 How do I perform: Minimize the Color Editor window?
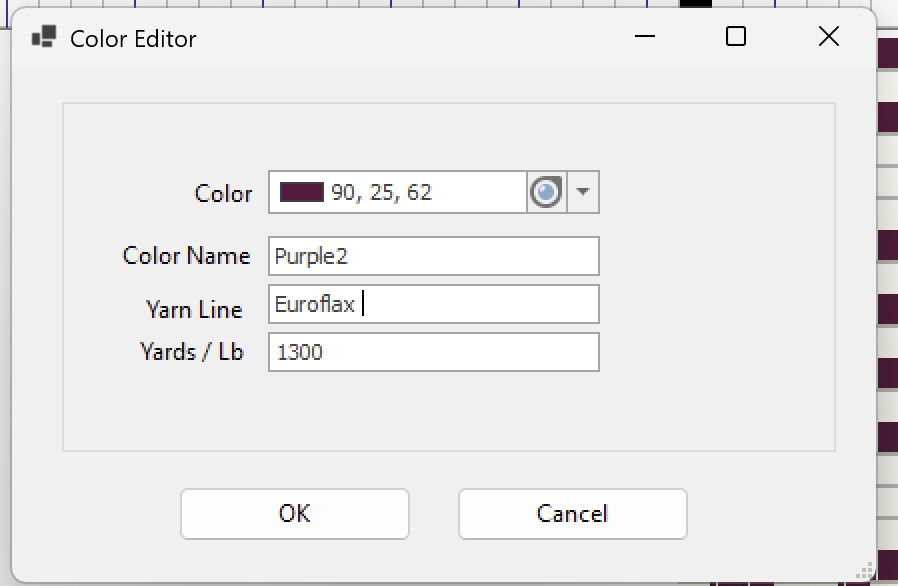pyautogui.click(x=646, y=37)
